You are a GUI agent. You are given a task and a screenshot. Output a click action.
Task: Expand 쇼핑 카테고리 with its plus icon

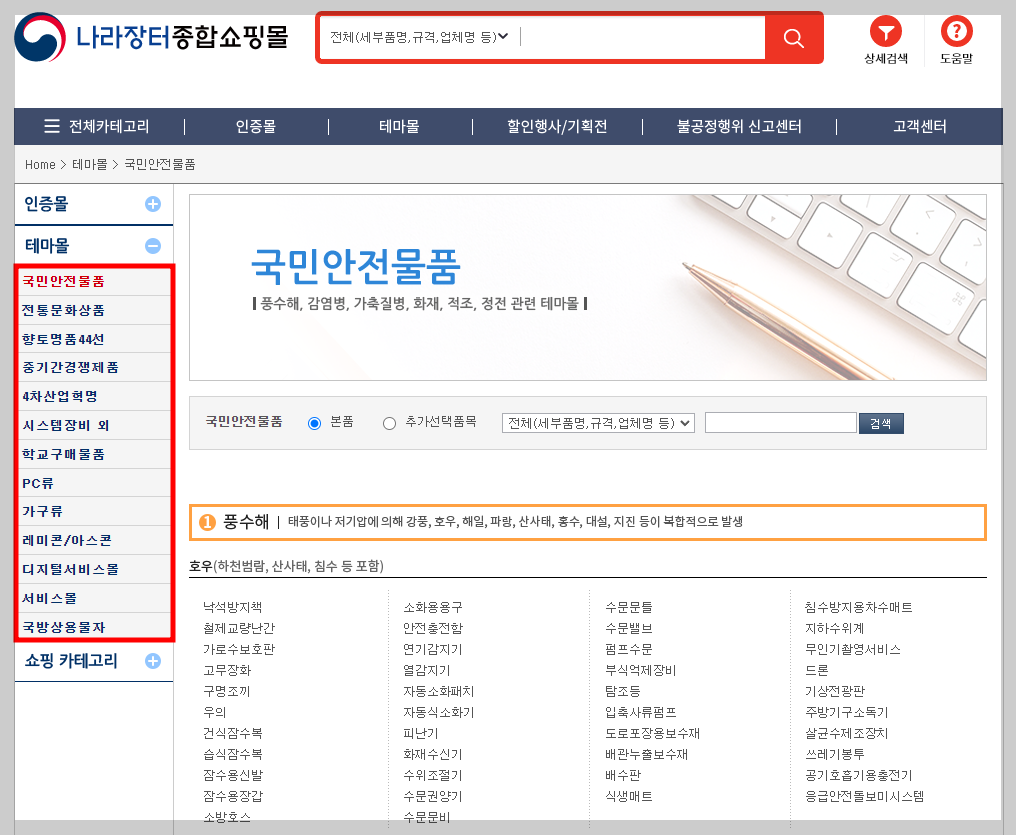(x=153, y=661)
